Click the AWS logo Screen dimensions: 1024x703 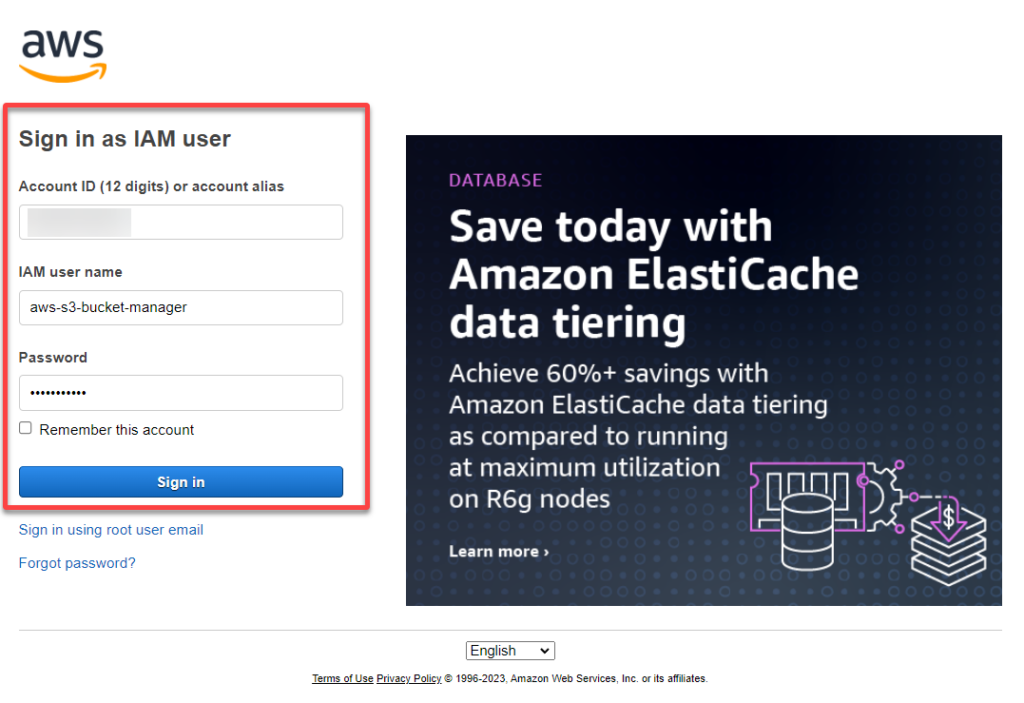click(63, 55)
